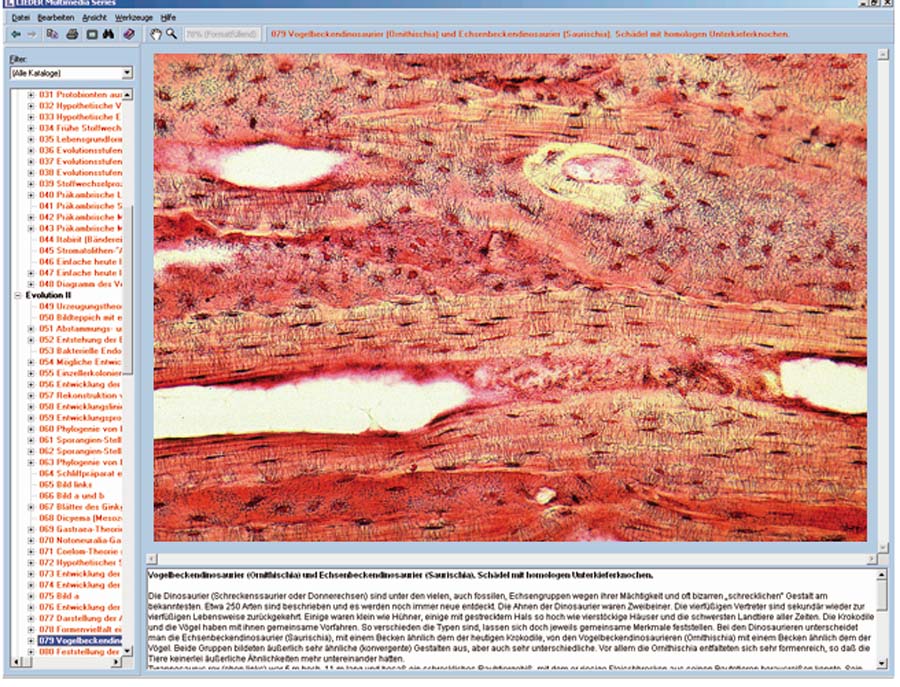Click the book help icon
This screenshot has width=900, height=687.
point(128,34)
